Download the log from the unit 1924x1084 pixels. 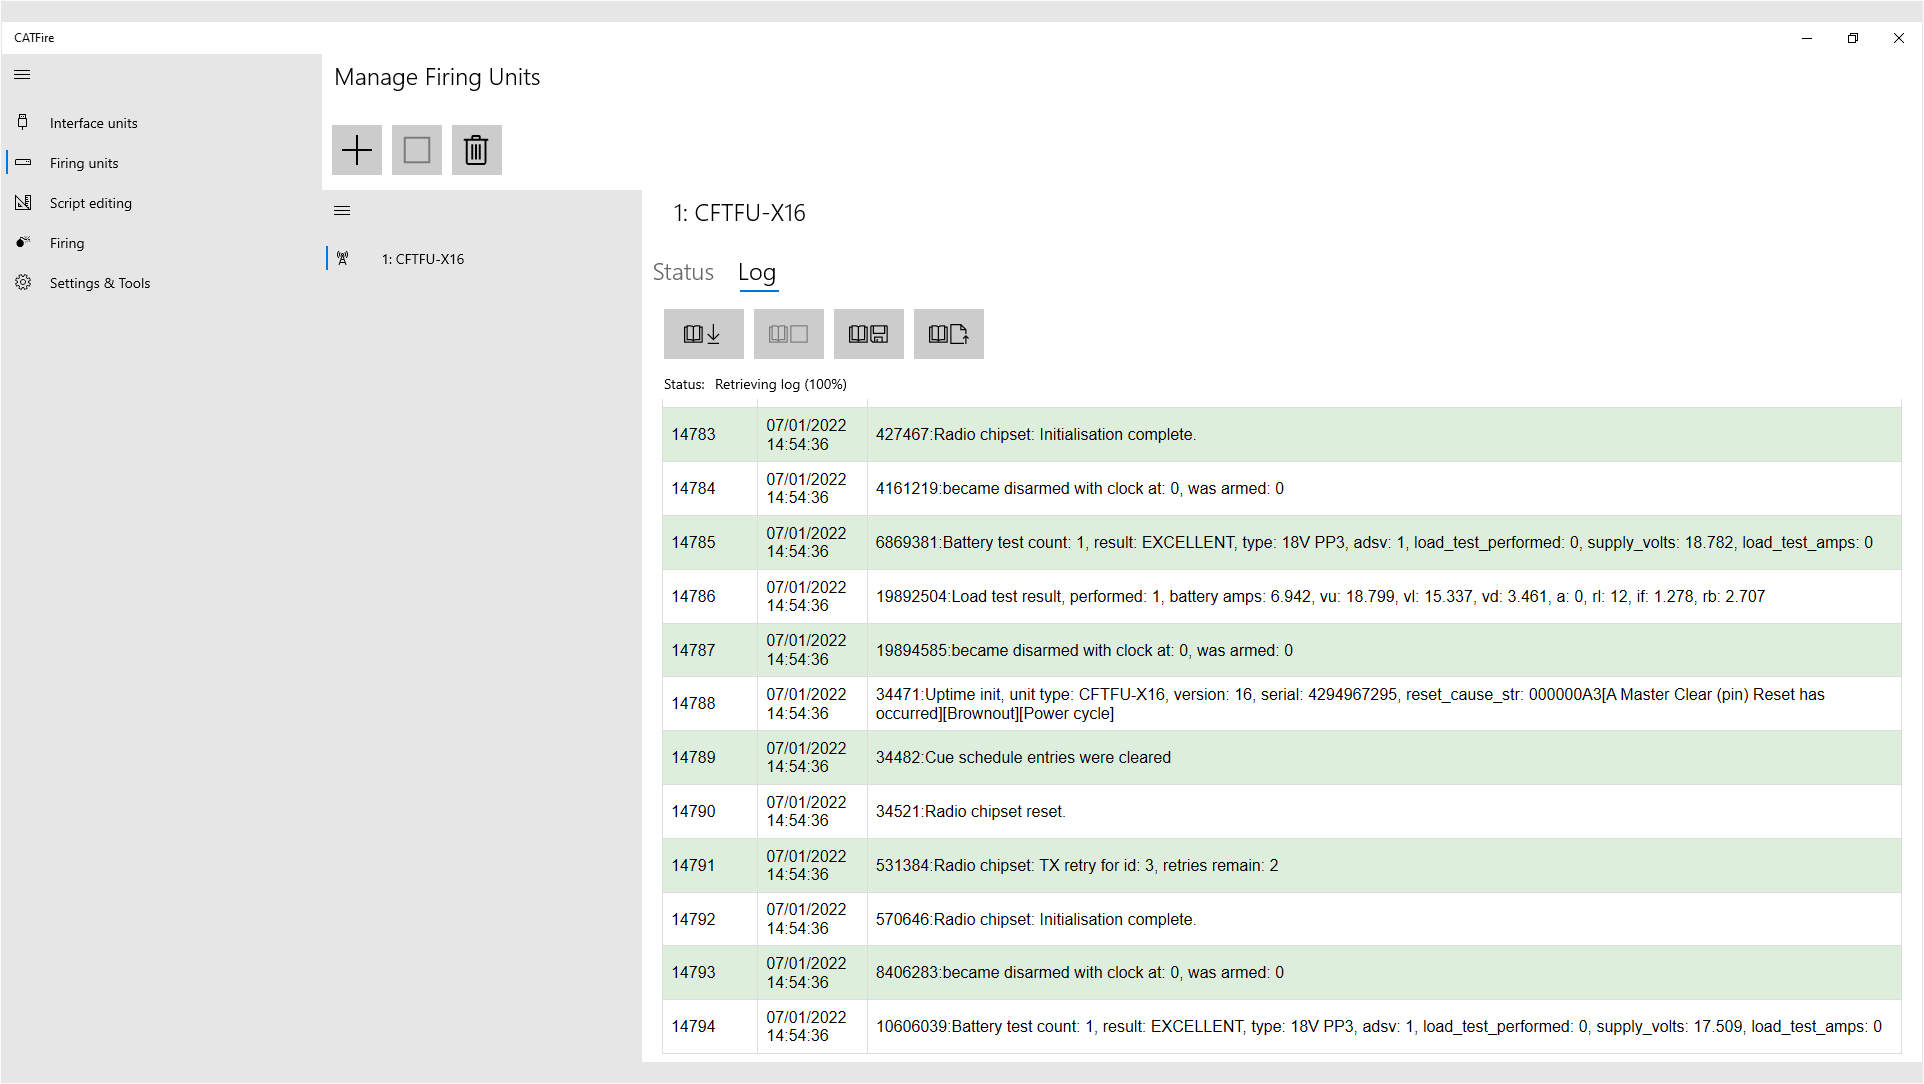click(x=703, y=334)
